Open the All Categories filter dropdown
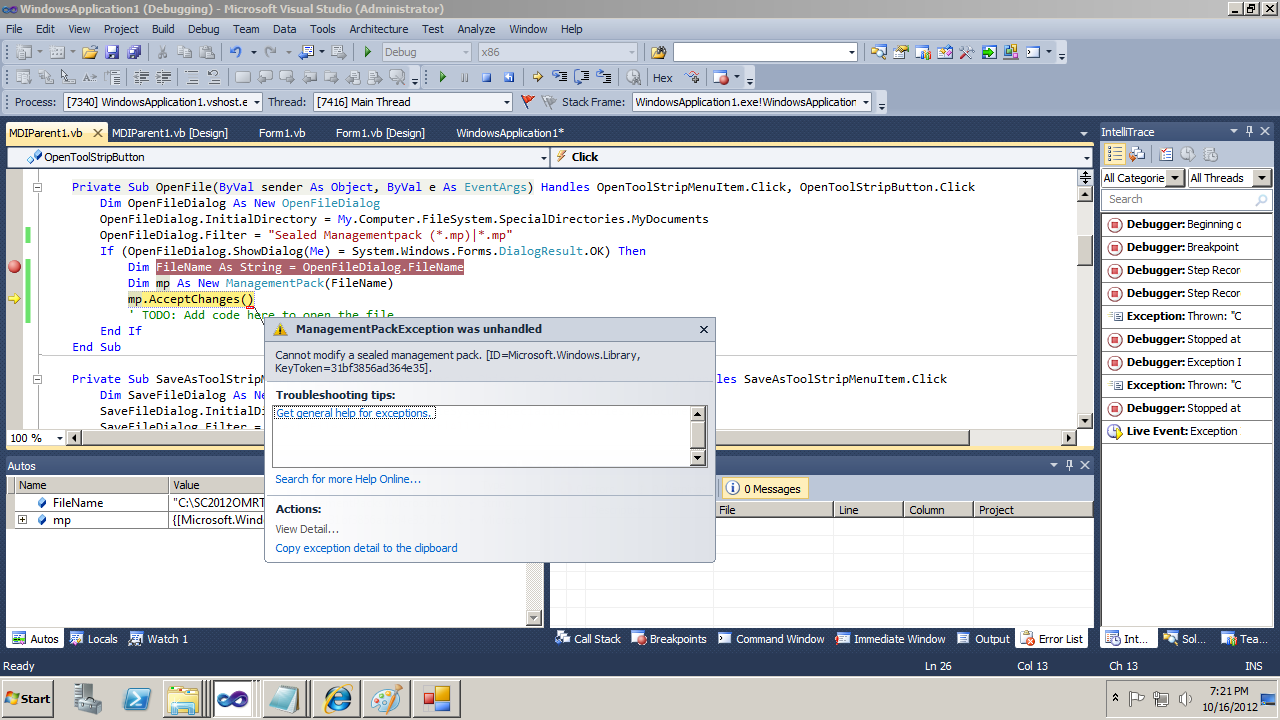The width and height of the screenshot is (1280, 720). pyautogui.click(x=1175, y=178)
